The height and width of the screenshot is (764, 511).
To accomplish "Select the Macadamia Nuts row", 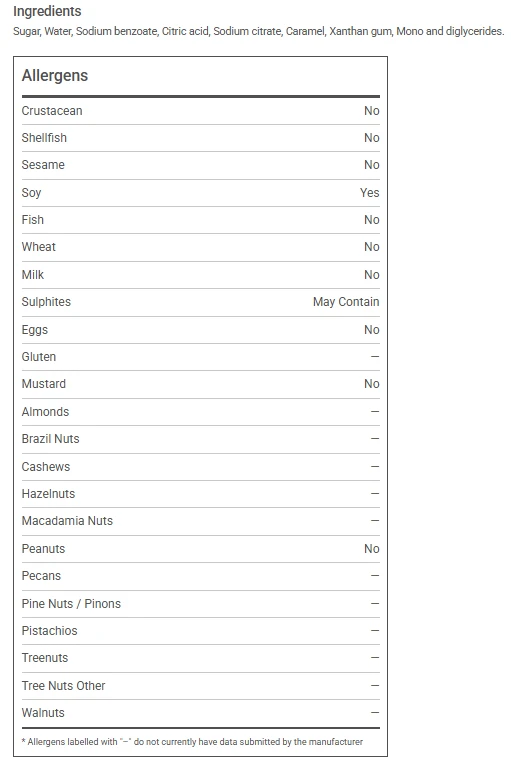I will [x=200, y=521].
